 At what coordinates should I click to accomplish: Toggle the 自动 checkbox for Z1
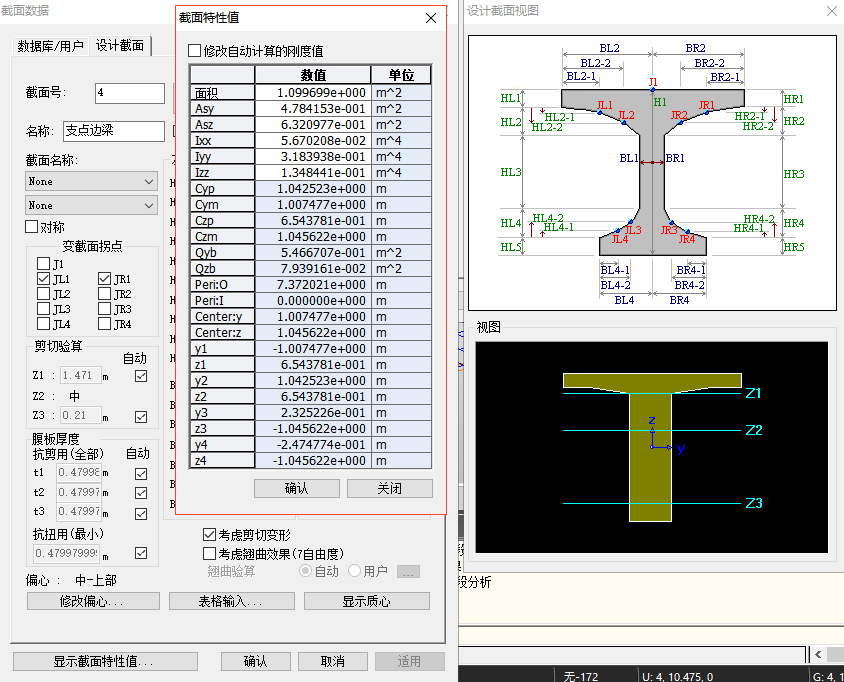(141, 376)
